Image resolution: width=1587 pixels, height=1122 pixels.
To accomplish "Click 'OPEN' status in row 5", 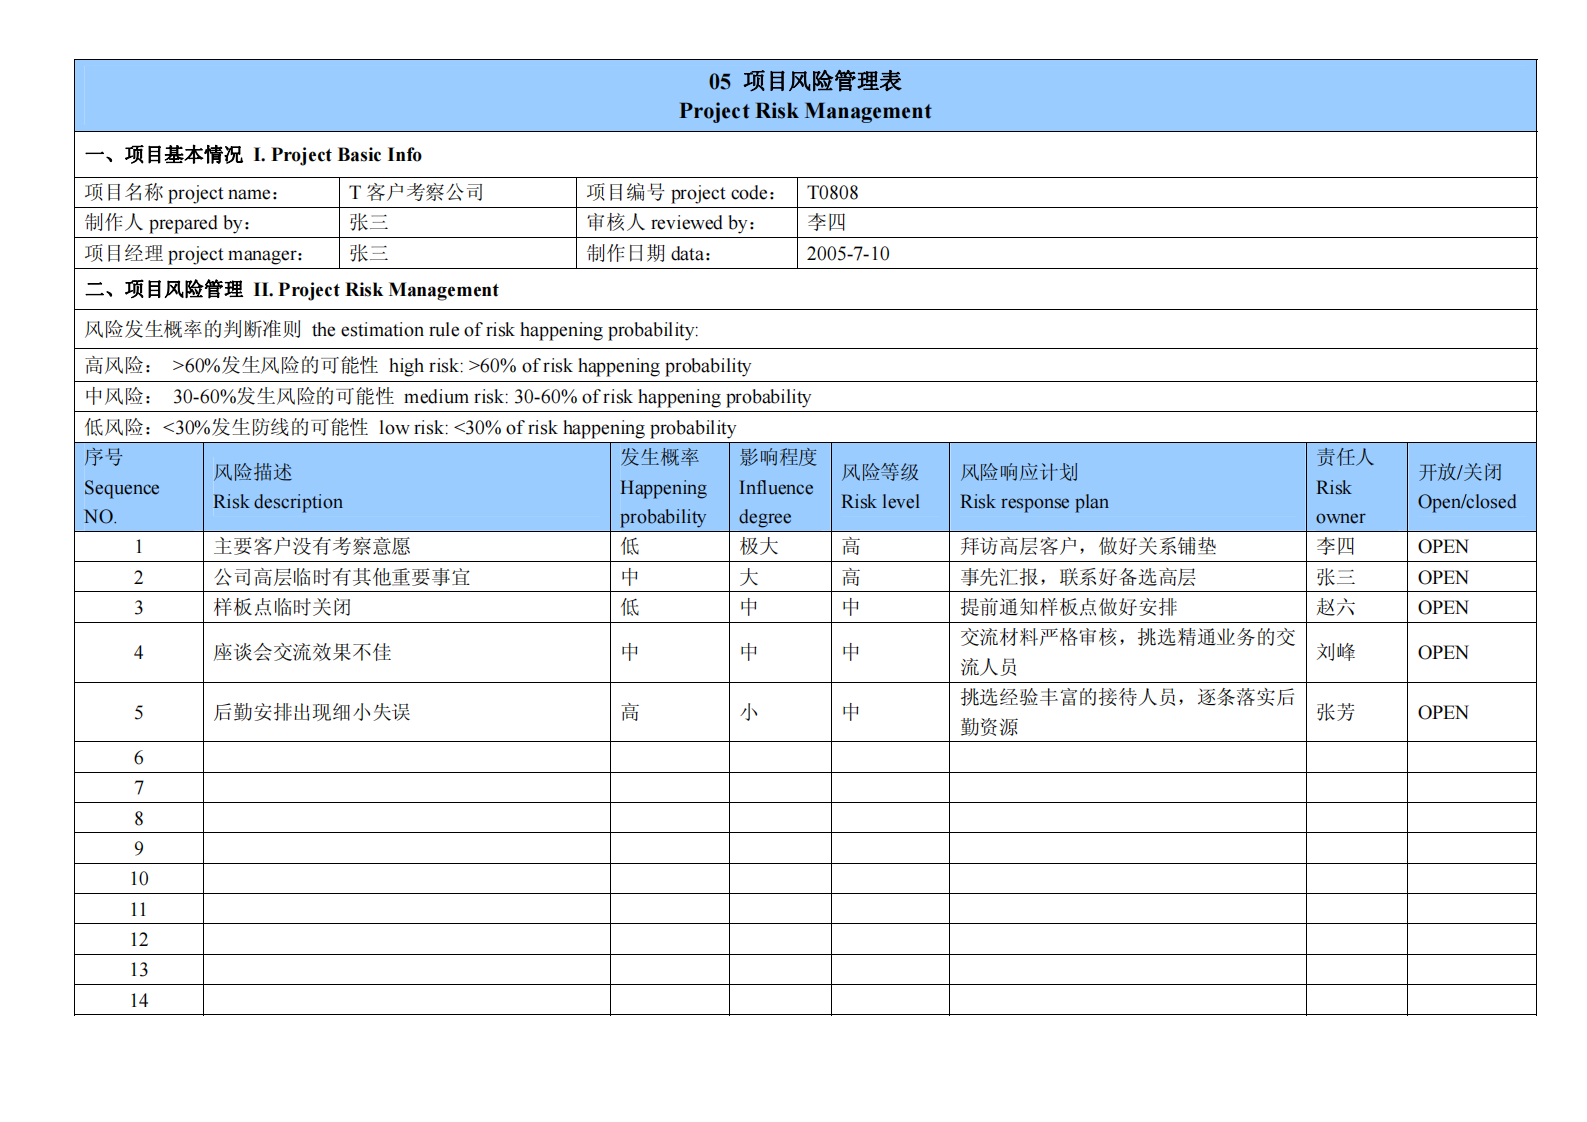I will click(1442, 713).
